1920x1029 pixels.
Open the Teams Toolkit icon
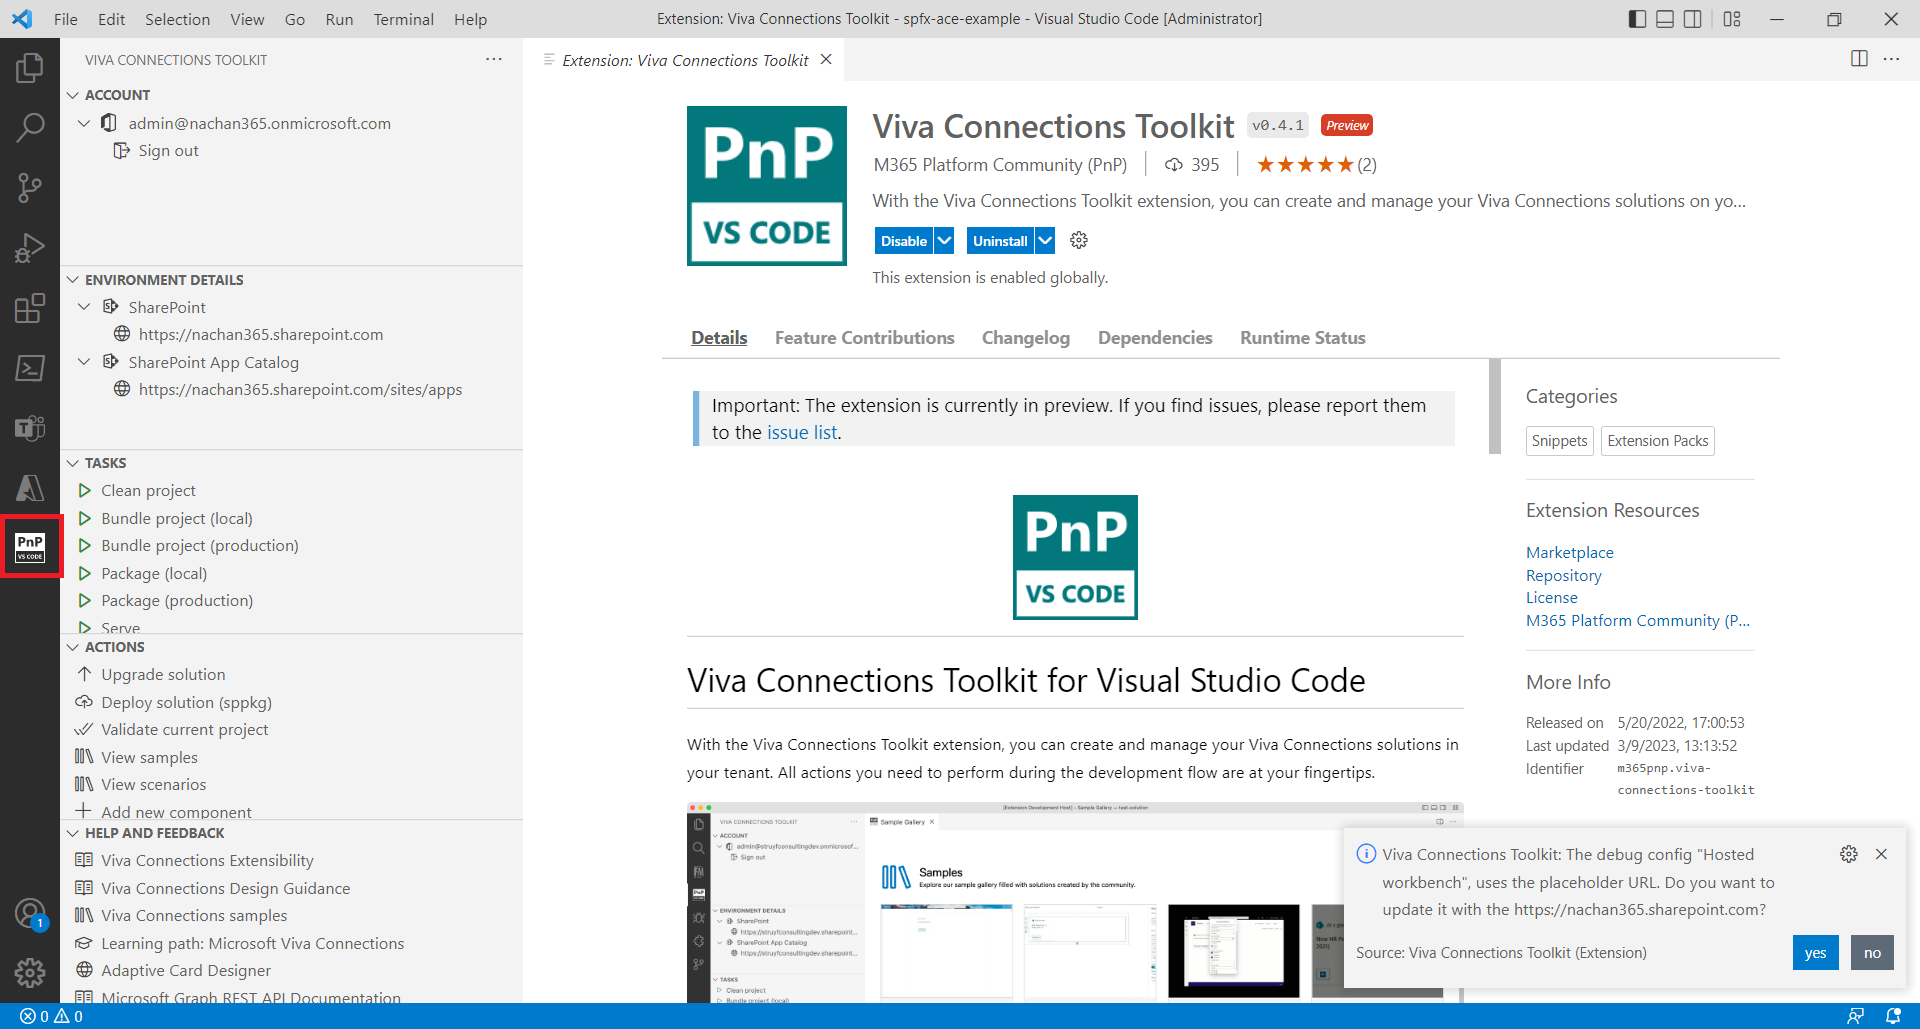[x=30, y=428]
